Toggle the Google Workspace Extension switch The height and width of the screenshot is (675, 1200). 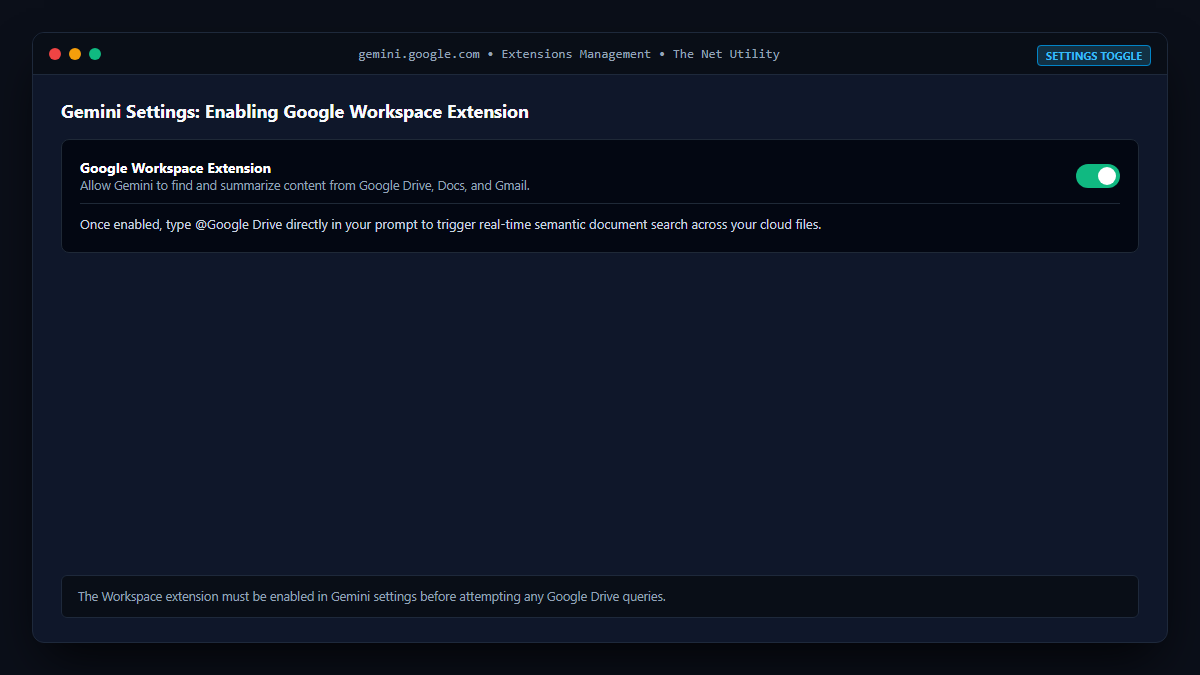(1097, 176)
